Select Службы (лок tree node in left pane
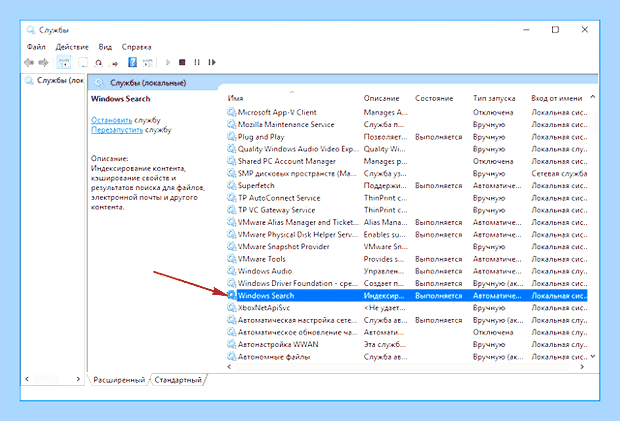The height and width of the screenshot is (421, 620). (55, 80)
